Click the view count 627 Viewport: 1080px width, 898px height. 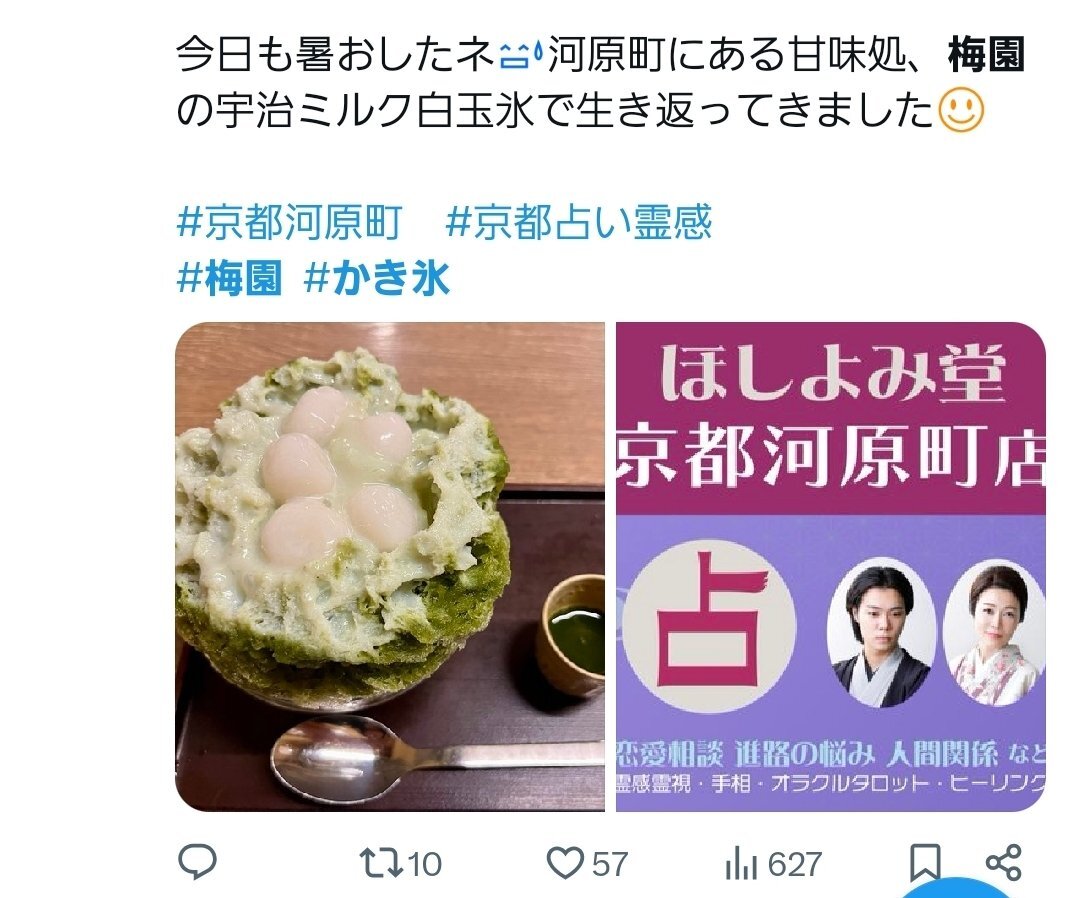[x=795, y=864]
